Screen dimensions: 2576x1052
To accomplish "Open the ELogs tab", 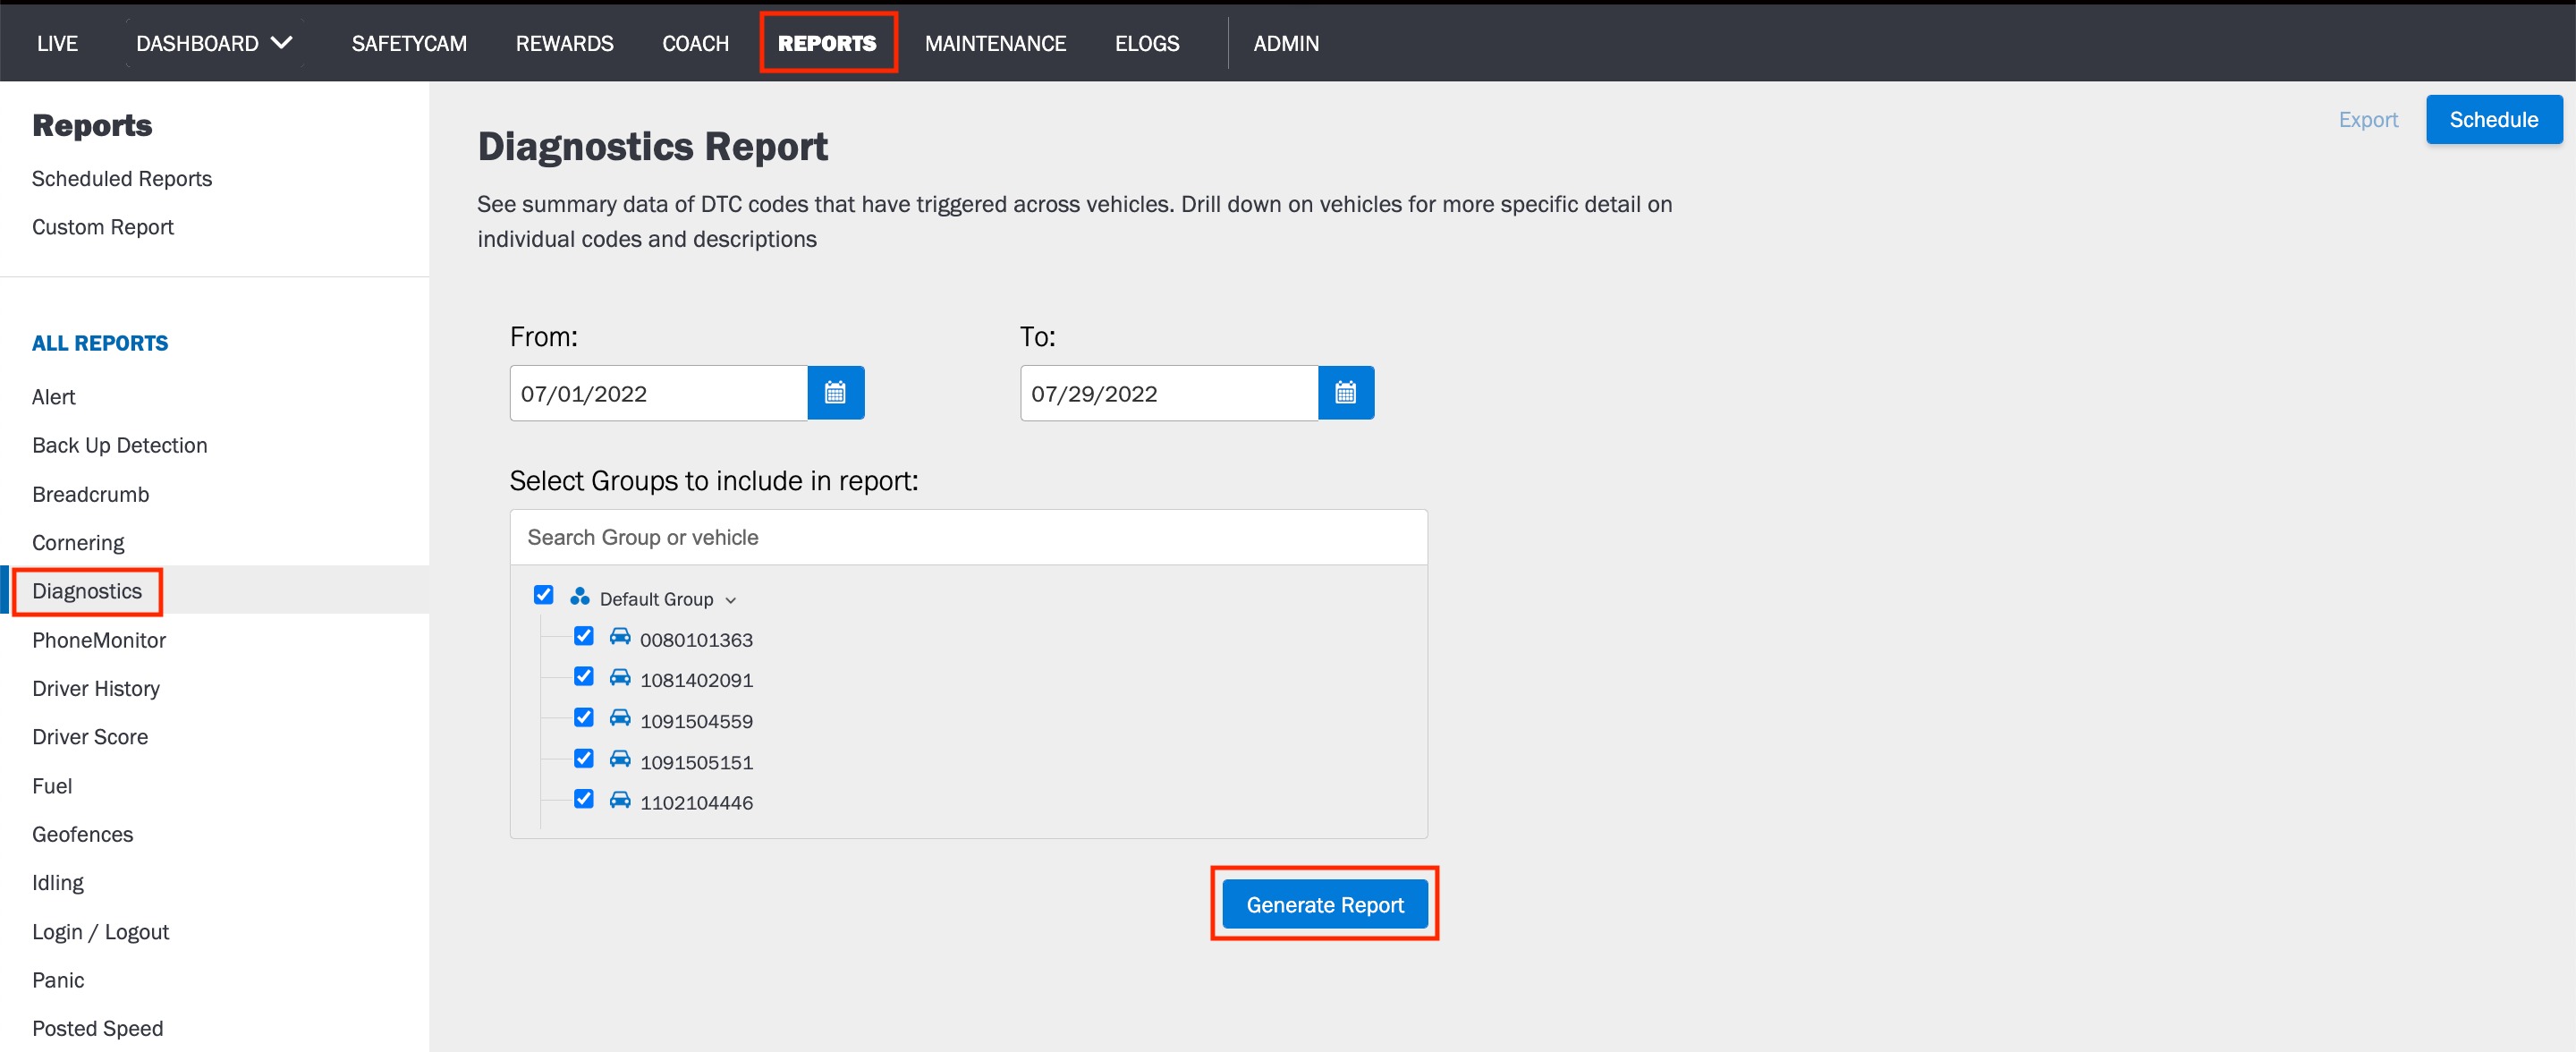I will (x=1147, y=43).
